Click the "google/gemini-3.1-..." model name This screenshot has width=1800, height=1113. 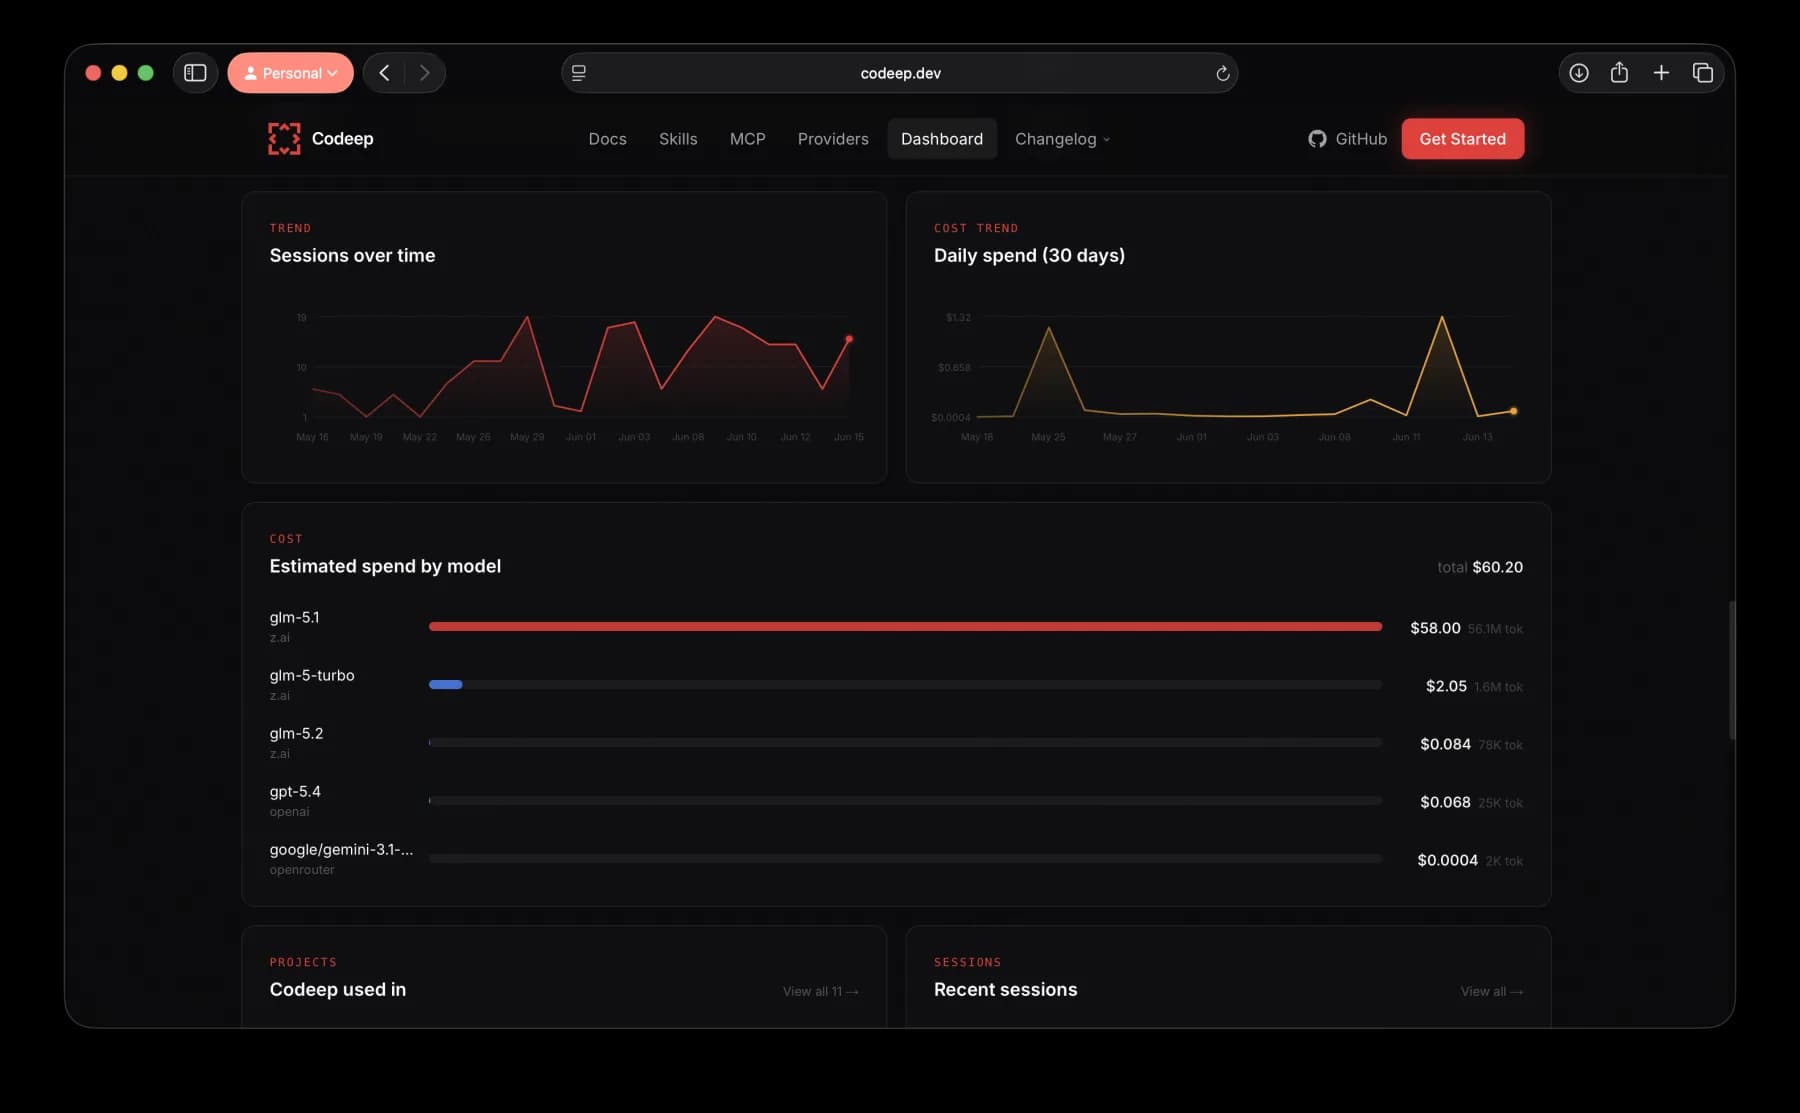tap(341, 850)
